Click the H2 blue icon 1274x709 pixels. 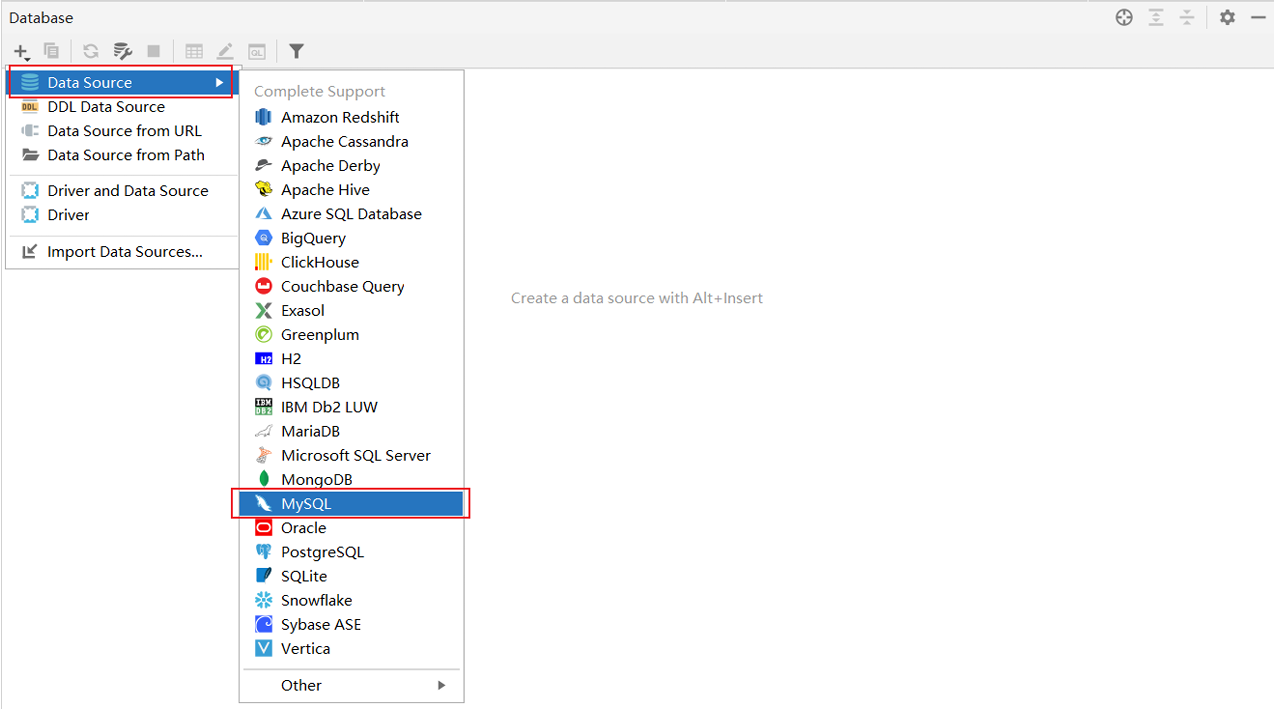[x=264, y=358]
